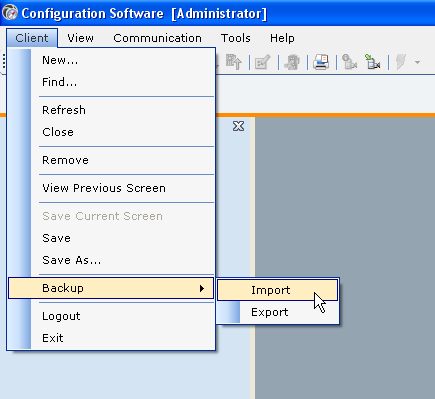Choose Exit from the Client menu

pyautogui.click(x=111, y=338)
